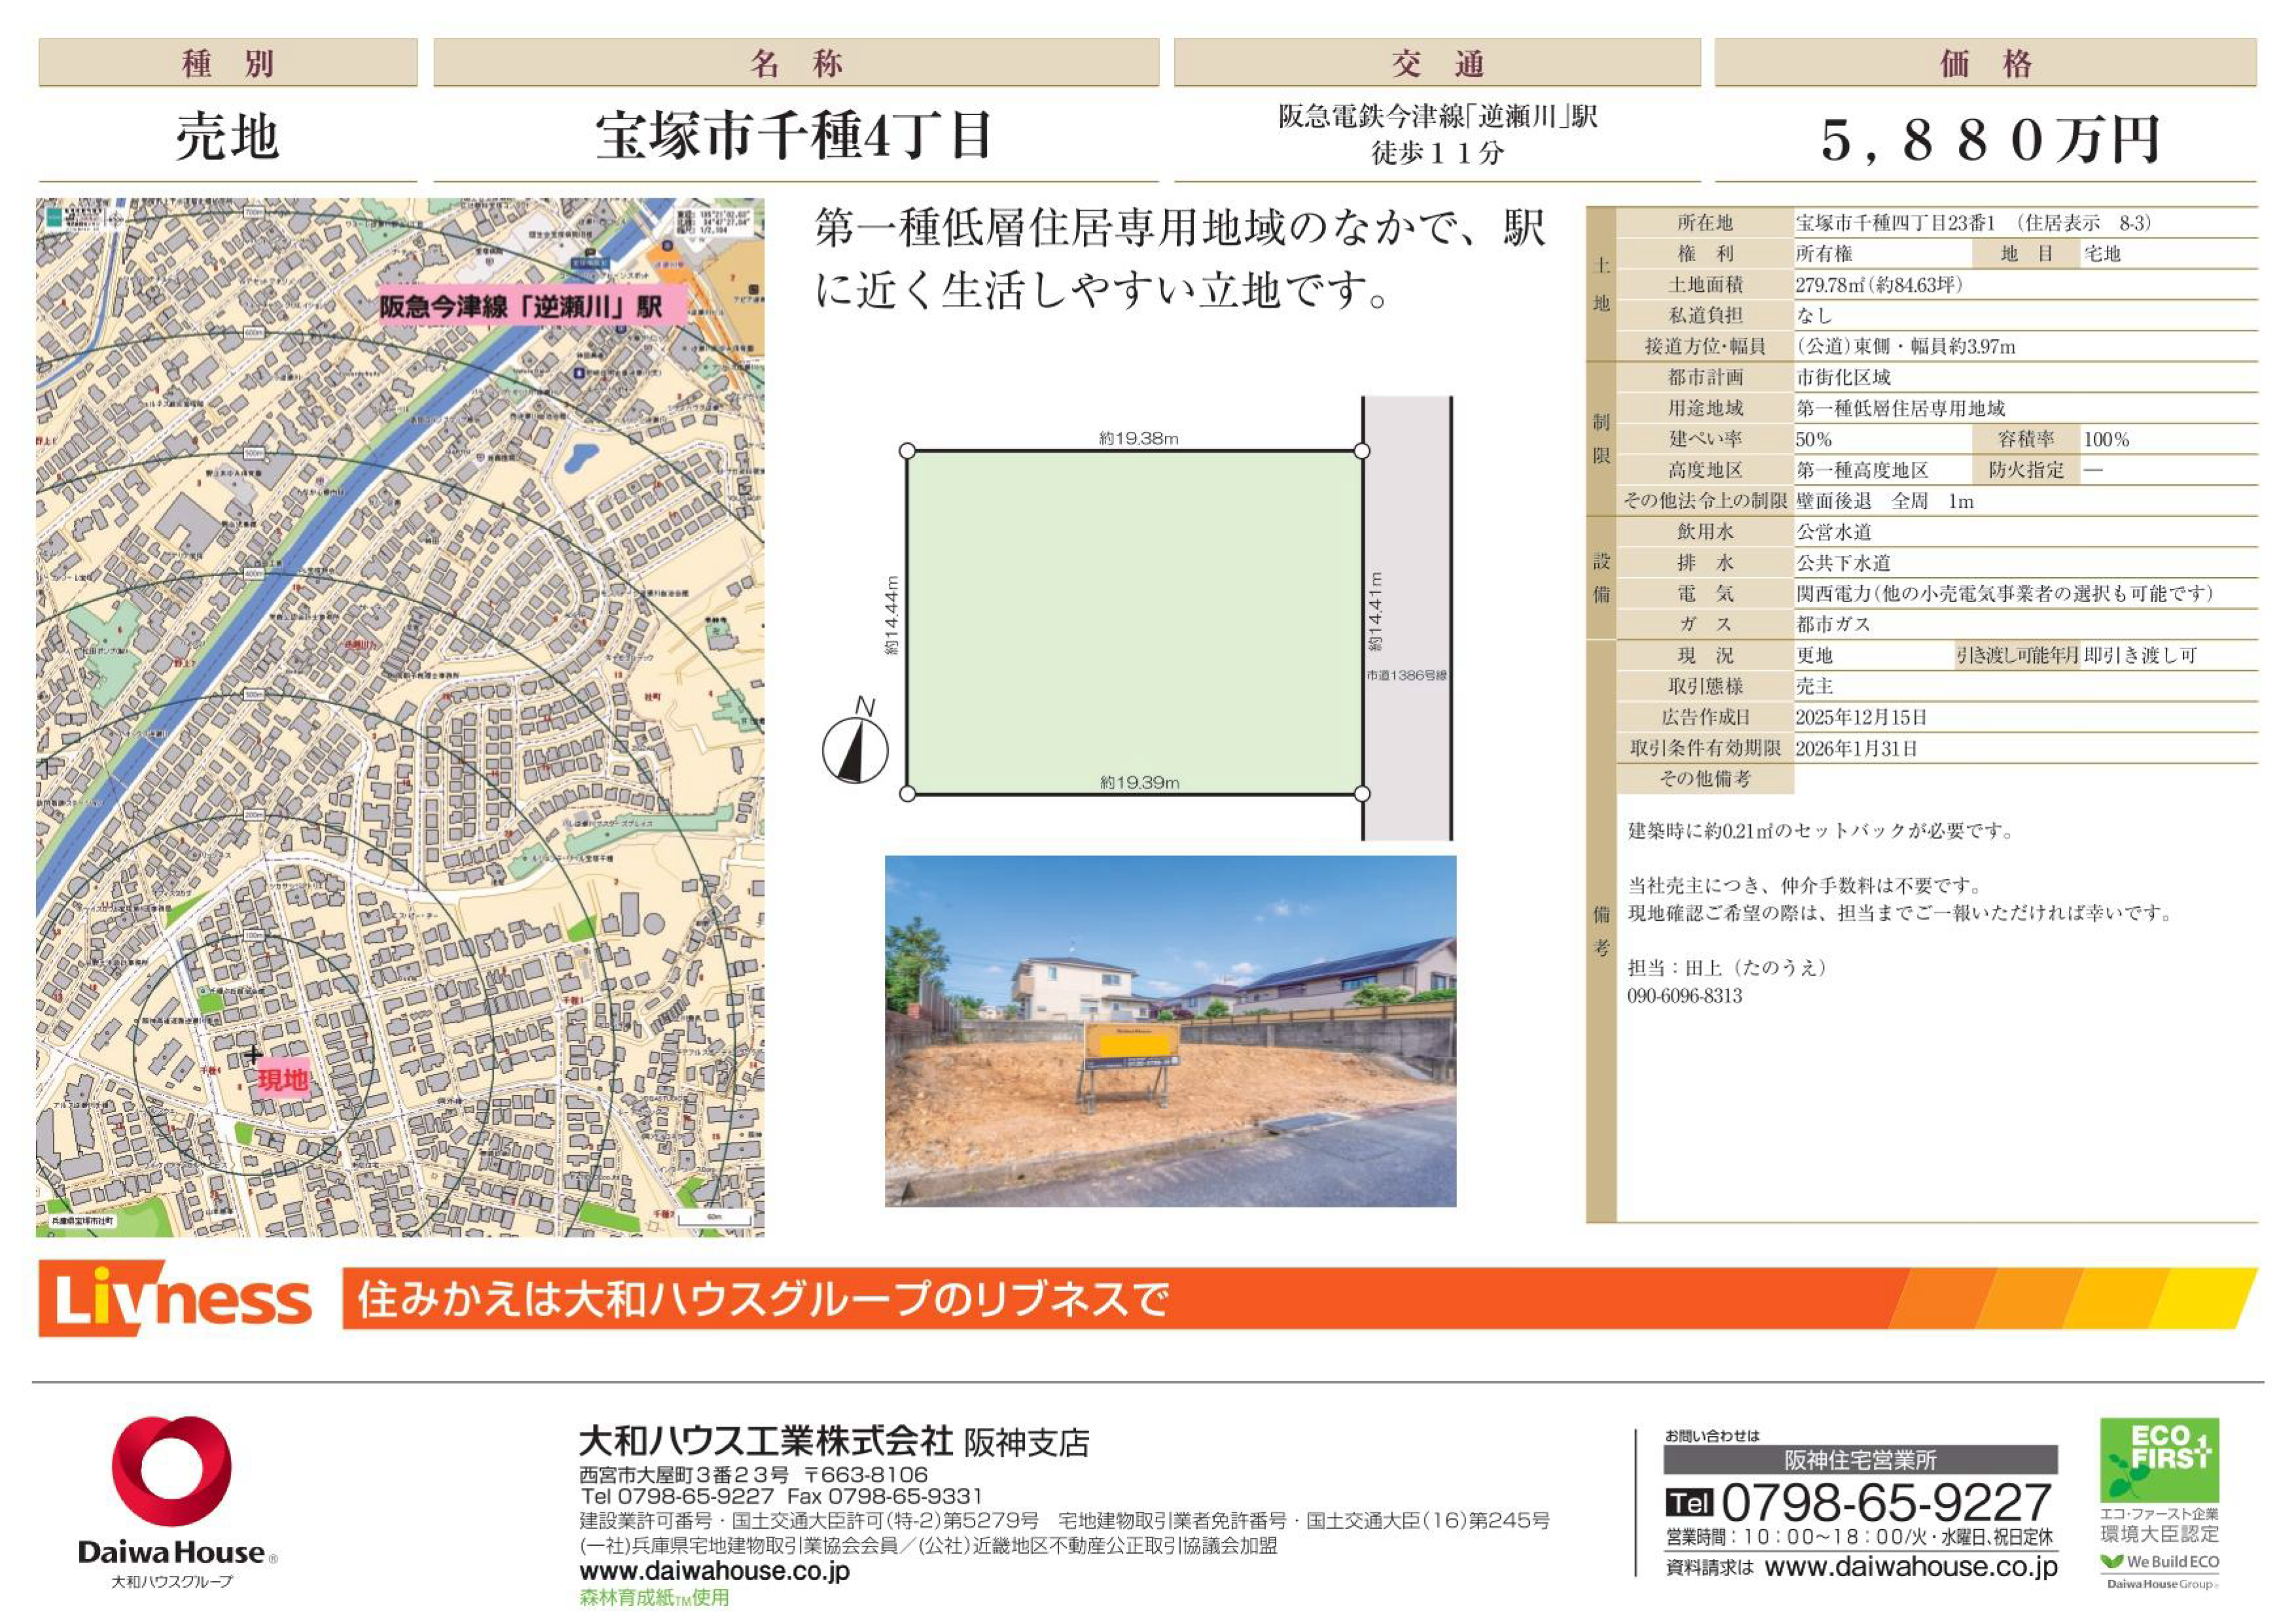The width and height of the screenshot is (2296, 1623).
Task: Click the 090-6096-8313 contact mobile number
Action: point(1684,996)
